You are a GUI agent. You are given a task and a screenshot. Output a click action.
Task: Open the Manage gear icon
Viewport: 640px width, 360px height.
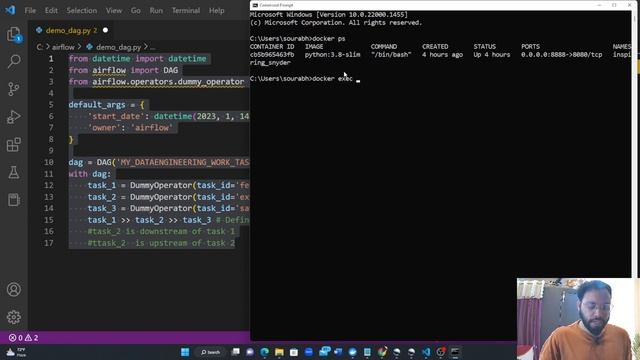14,317
